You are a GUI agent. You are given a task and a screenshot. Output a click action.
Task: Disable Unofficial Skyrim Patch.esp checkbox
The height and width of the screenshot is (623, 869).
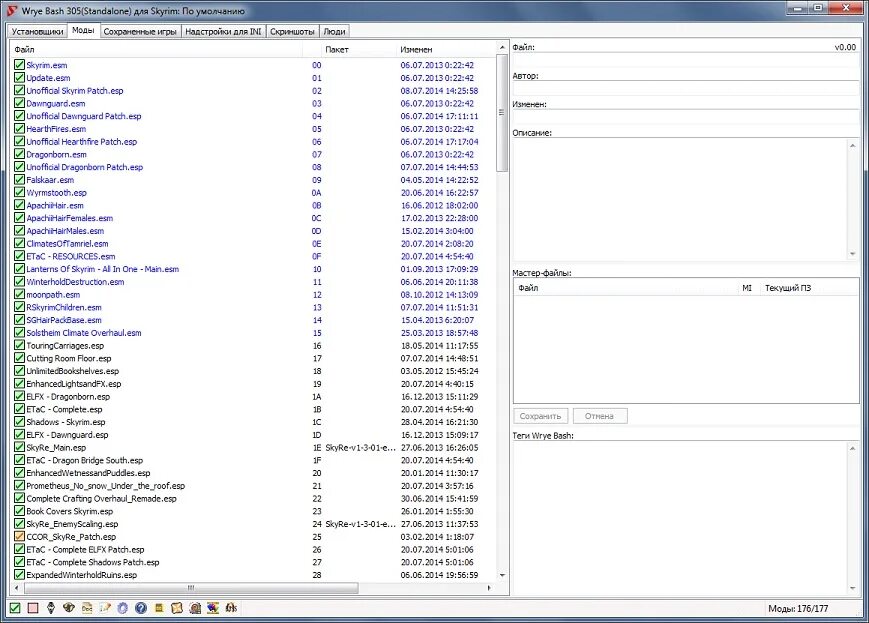[x=19, y=90]
